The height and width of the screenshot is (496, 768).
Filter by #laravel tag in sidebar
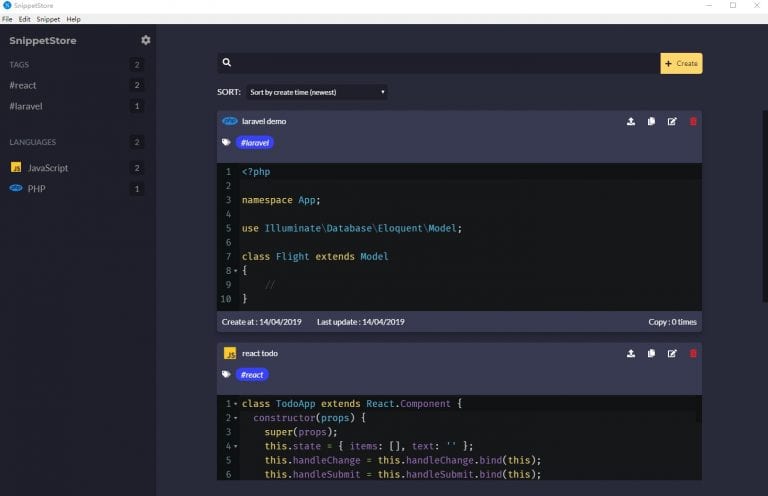tap(26, 106)
